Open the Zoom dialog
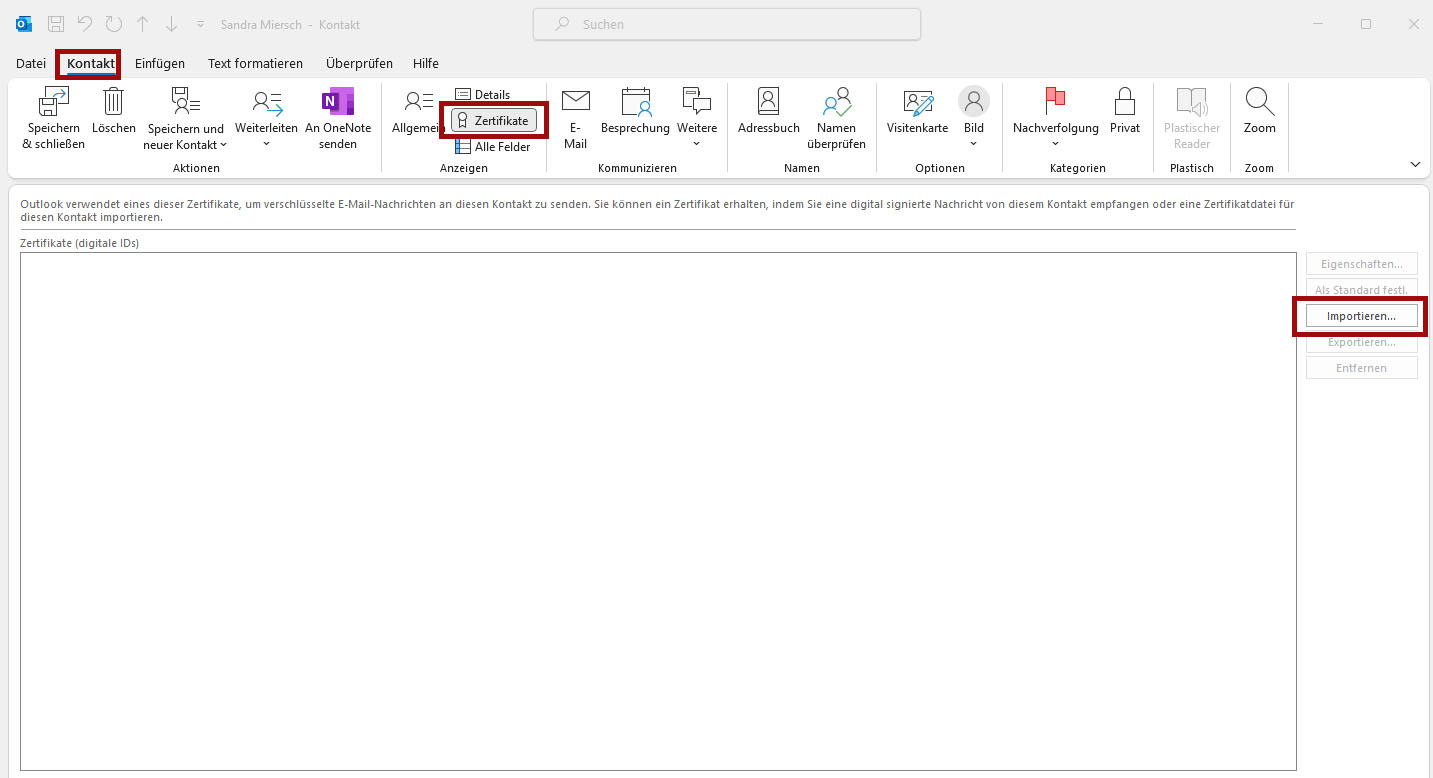 [x=1259, y=112]
